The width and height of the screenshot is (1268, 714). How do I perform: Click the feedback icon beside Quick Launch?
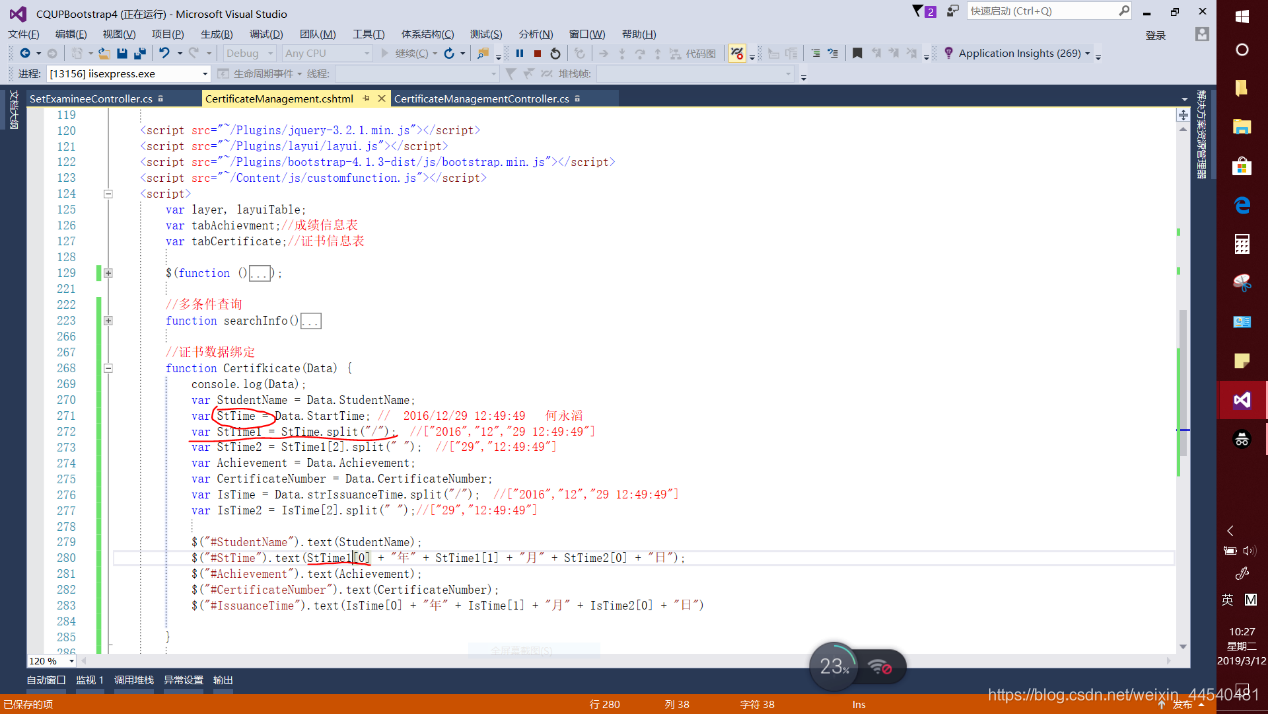click(x=954, y=11)
